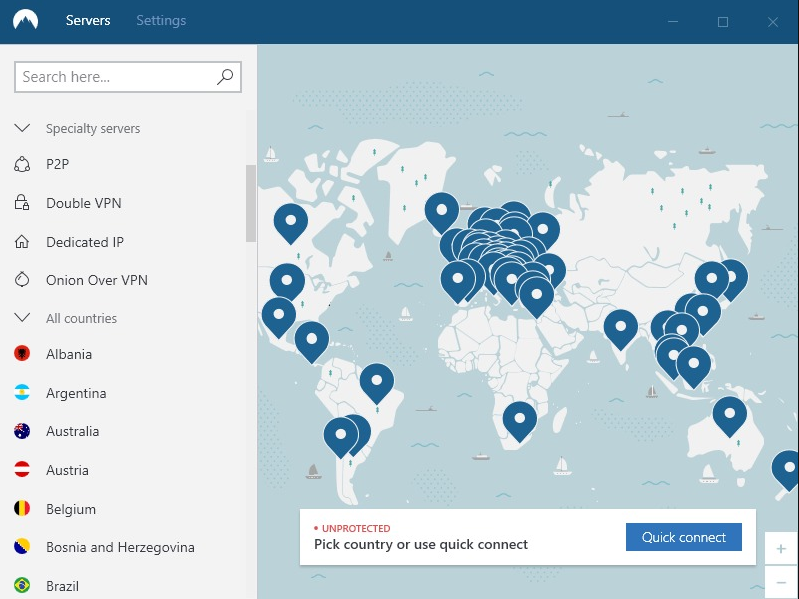
Task: Select the Dedicated IP house icon
Action: tap(22, 241)
